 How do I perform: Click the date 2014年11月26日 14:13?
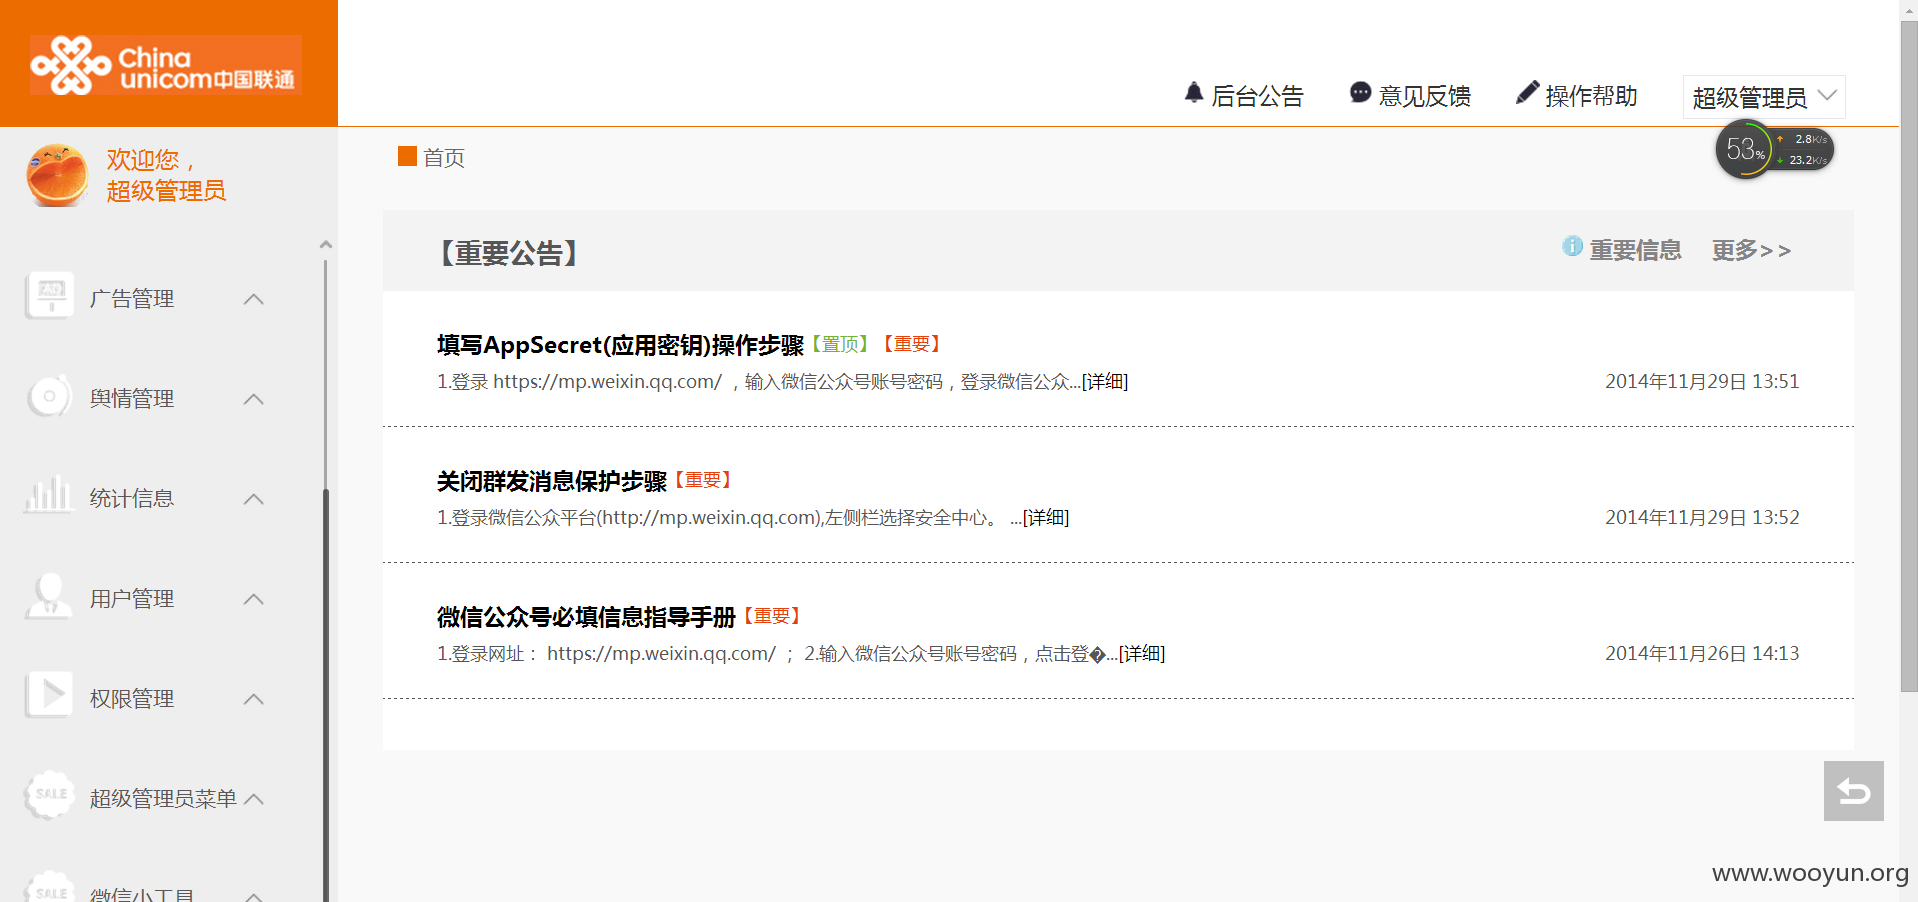coord(1702,653)
